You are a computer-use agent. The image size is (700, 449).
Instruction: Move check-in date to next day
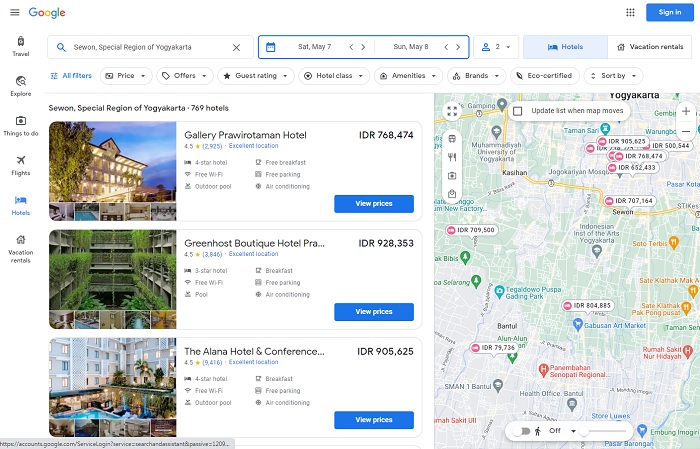pos(363,47)
